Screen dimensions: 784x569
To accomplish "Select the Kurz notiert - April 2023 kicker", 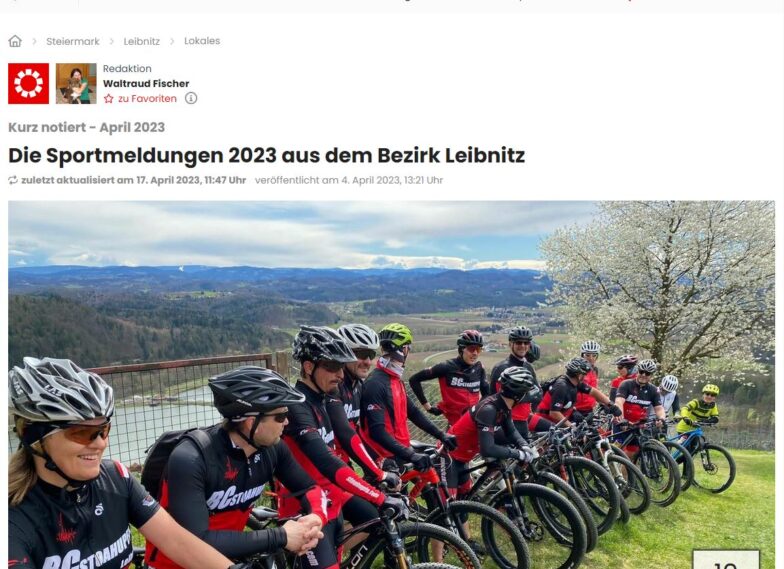I will click(86, 128).
